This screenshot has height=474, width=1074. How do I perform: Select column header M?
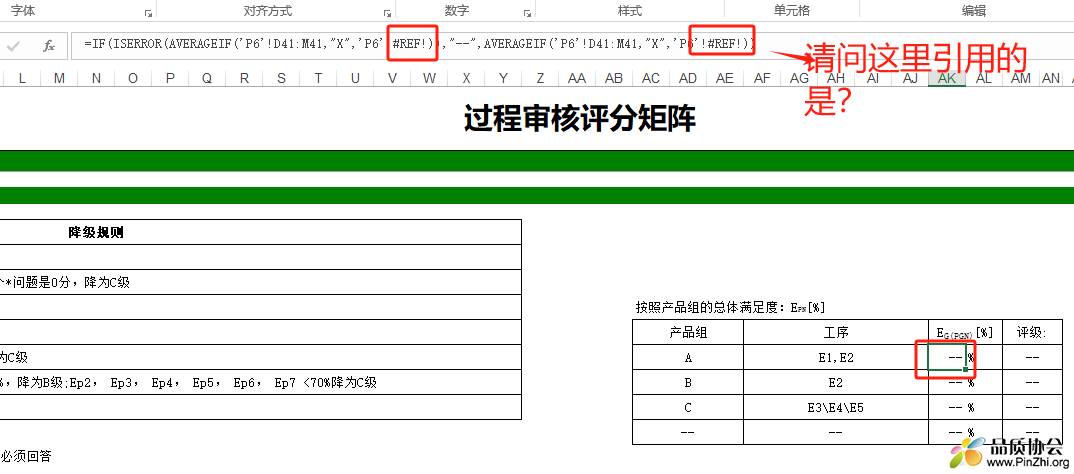click(x=60, y=78)
